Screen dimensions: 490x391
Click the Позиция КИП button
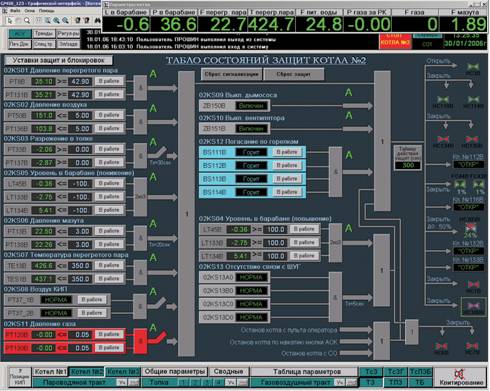[20, 377]
